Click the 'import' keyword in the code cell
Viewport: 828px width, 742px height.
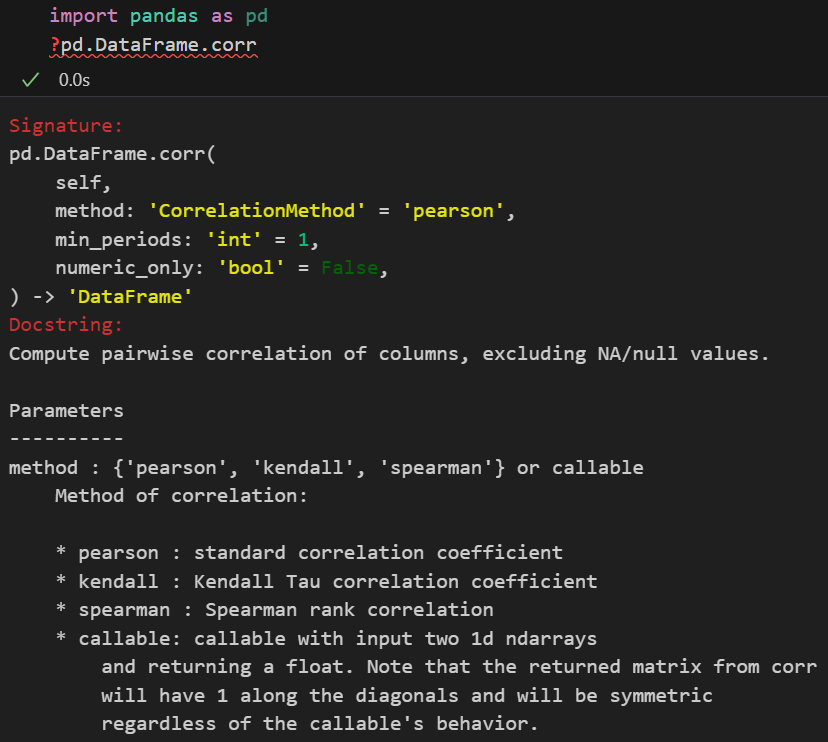pos(83,16)
